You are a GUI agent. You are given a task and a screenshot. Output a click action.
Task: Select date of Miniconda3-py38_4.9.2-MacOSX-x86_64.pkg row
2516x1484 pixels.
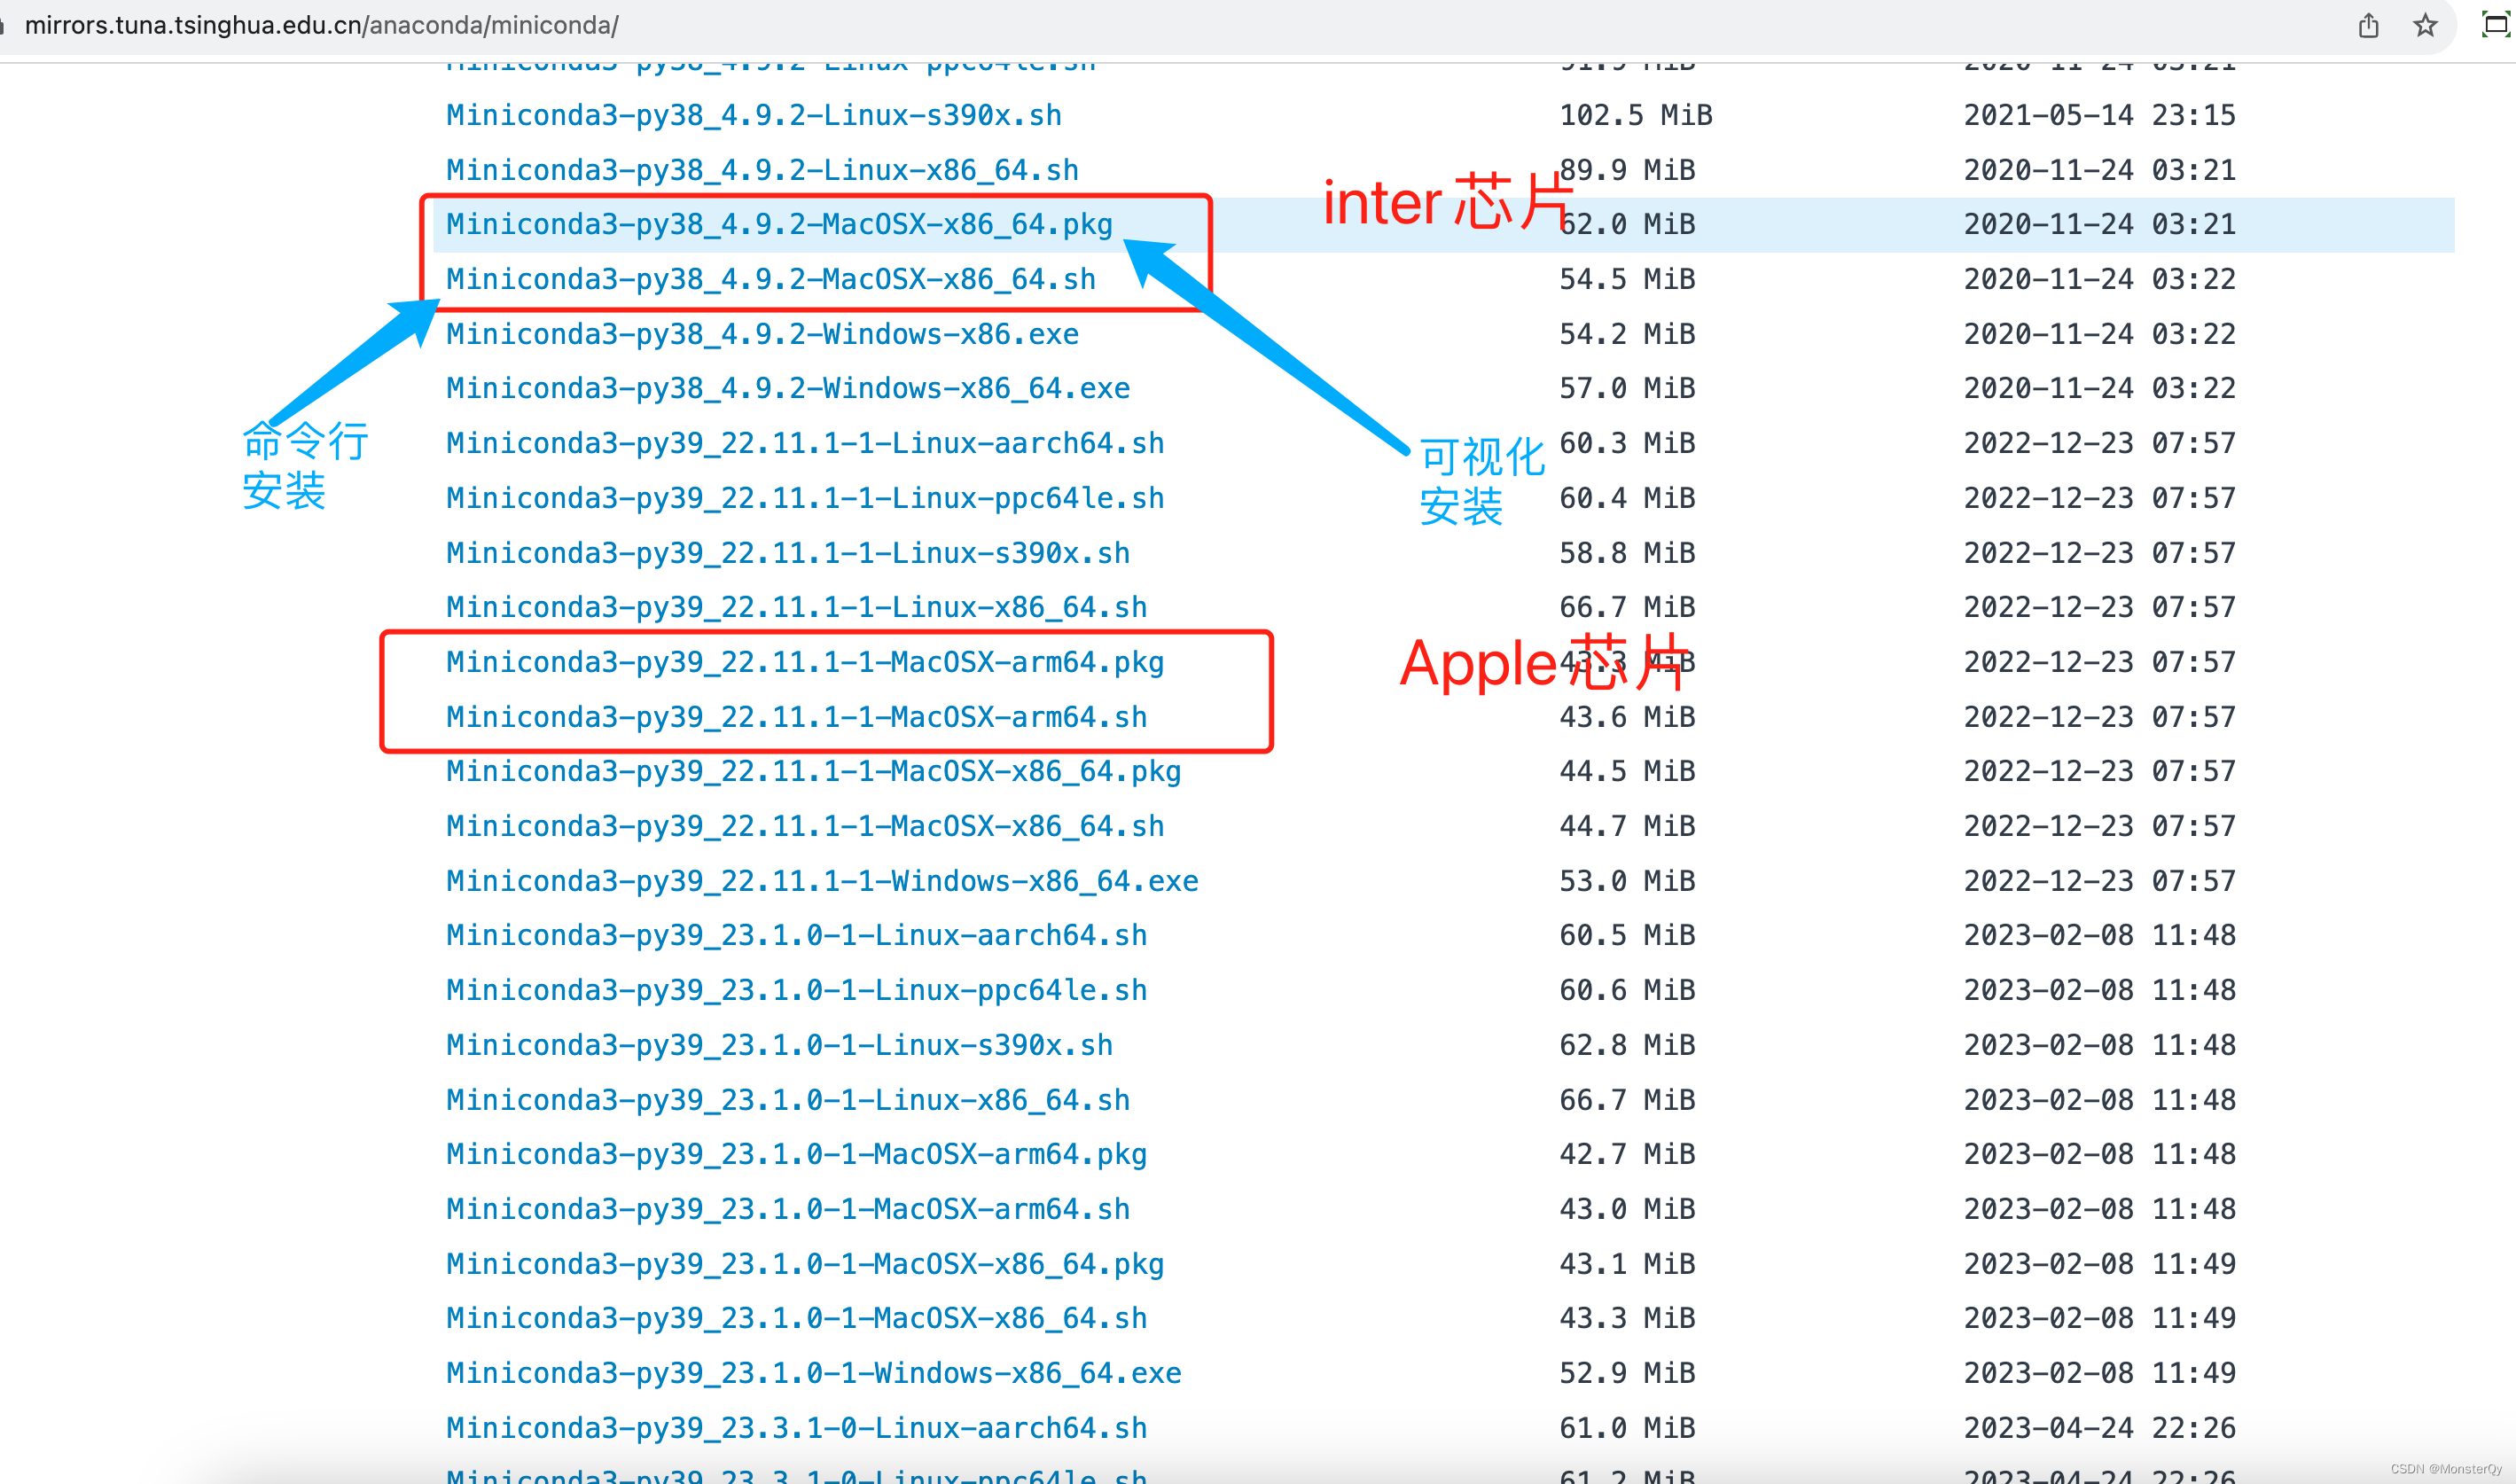coord(2099,224)
